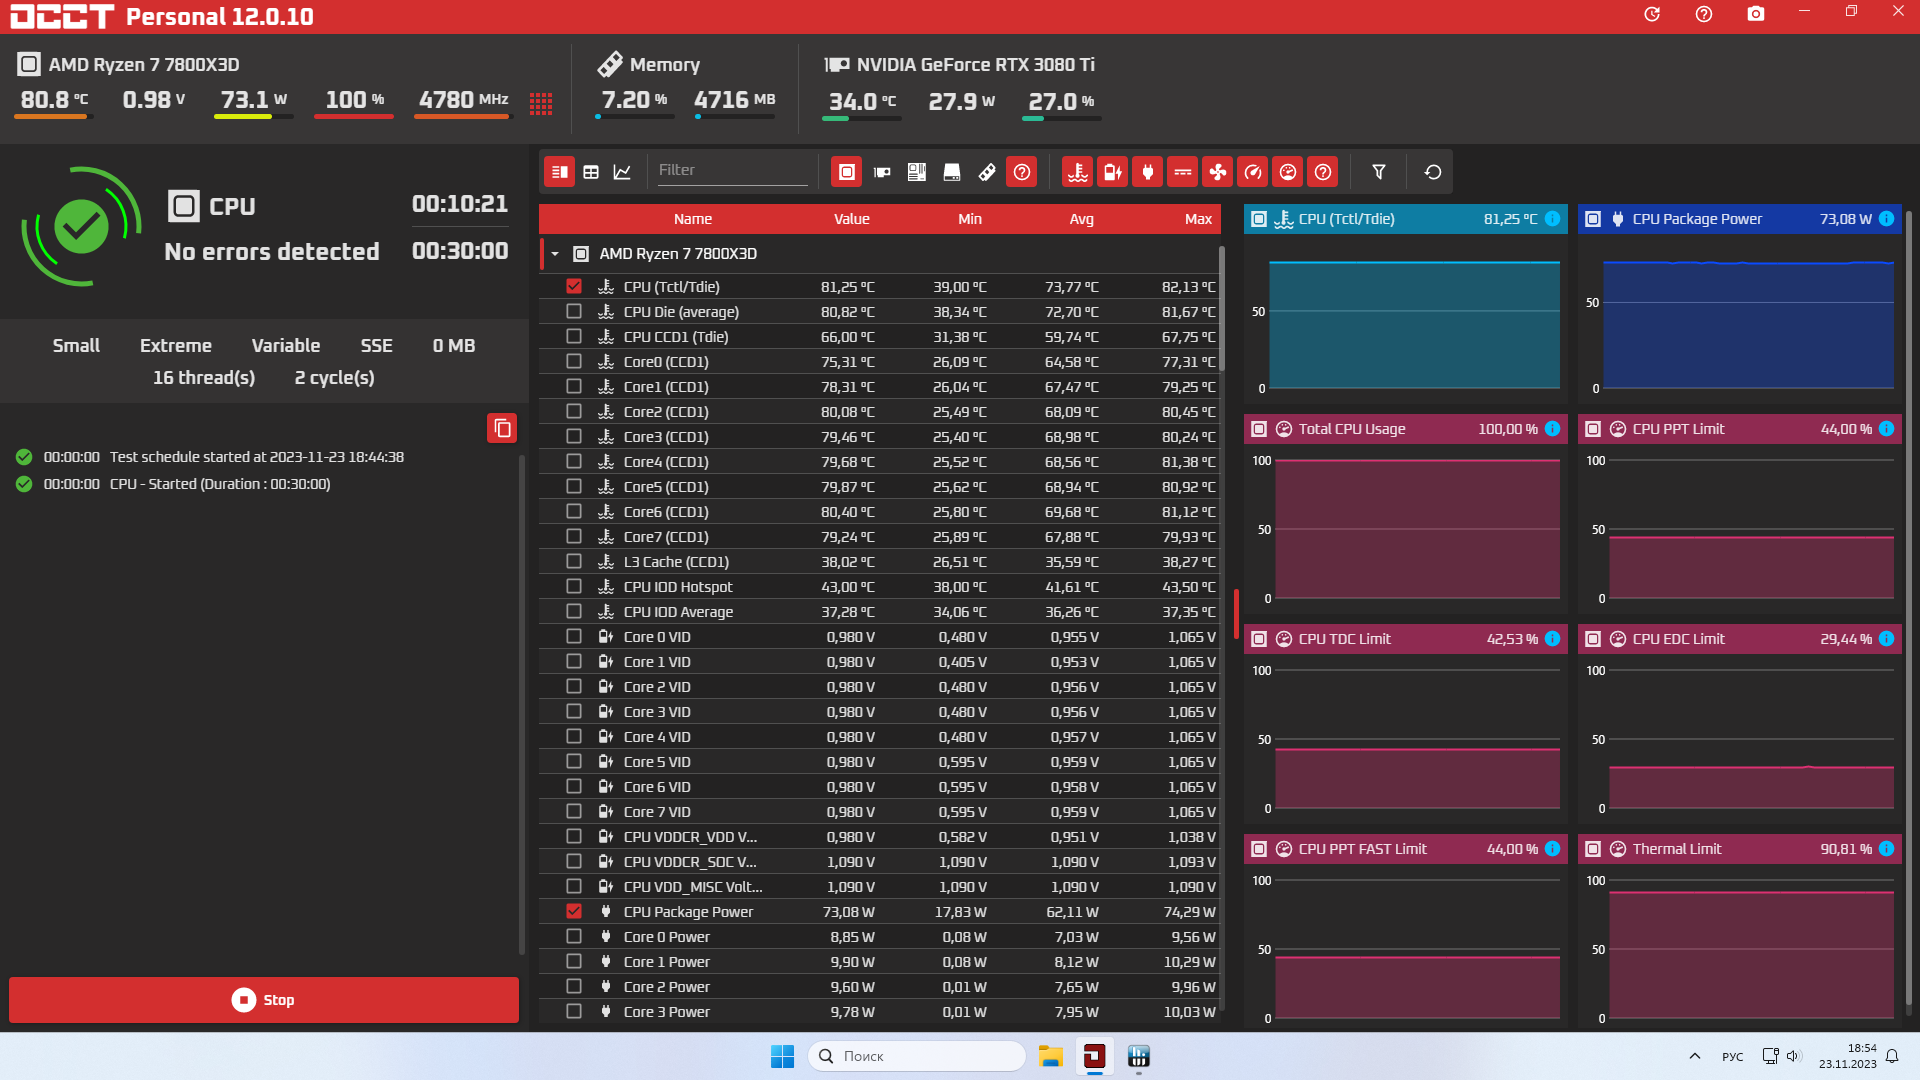The height and width of the screenshot is (1080, 1920).
Task: Switch to the graph-only sensor view
Action: click(x=622, y=172)
